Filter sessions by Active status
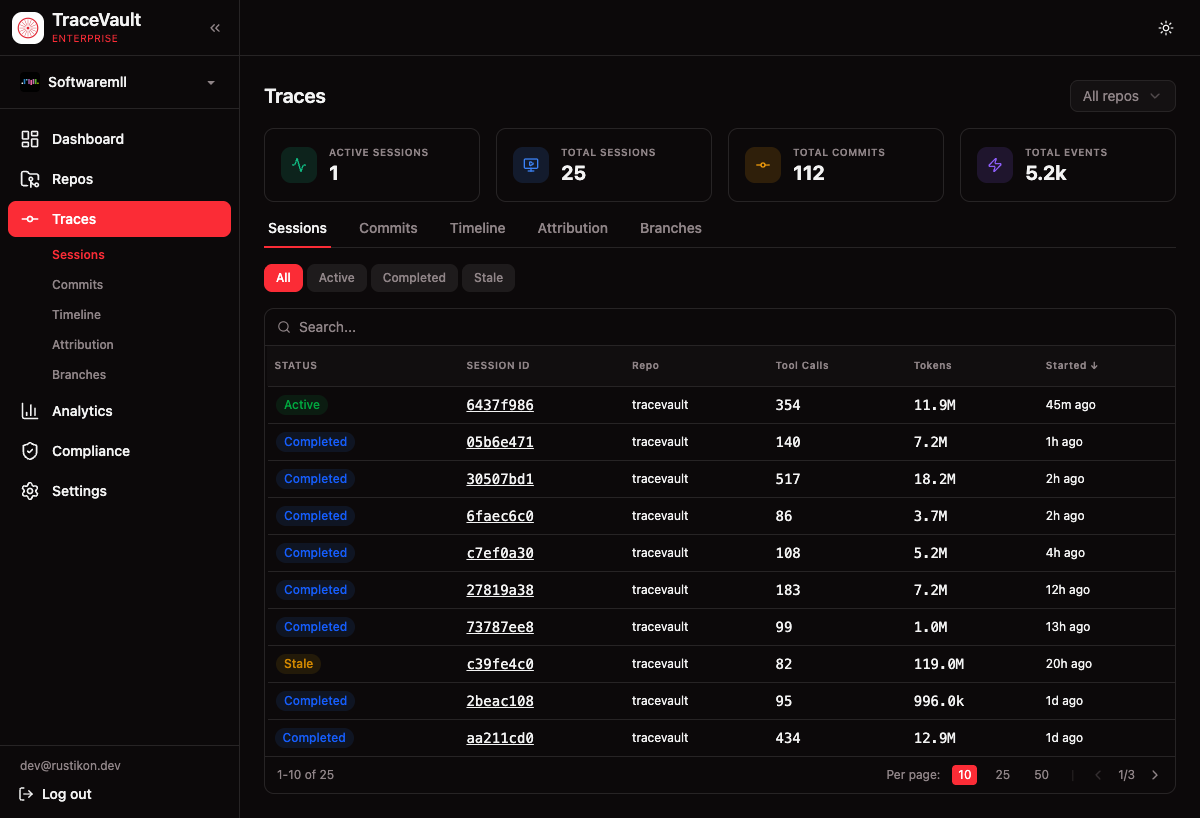 tap(336, 278)
